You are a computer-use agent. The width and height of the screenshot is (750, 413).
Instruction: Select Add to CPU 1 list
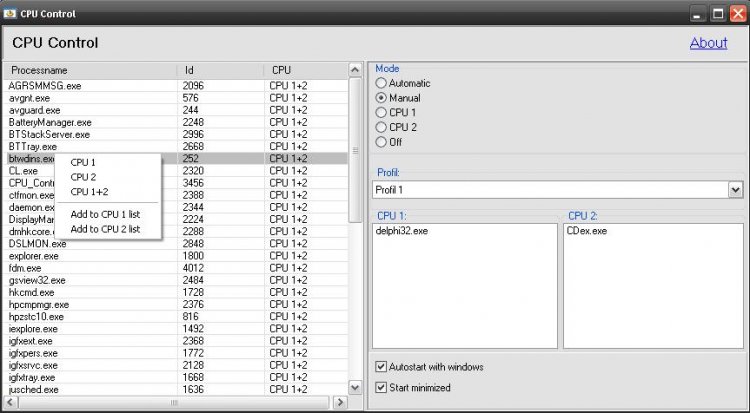[105, 214]
